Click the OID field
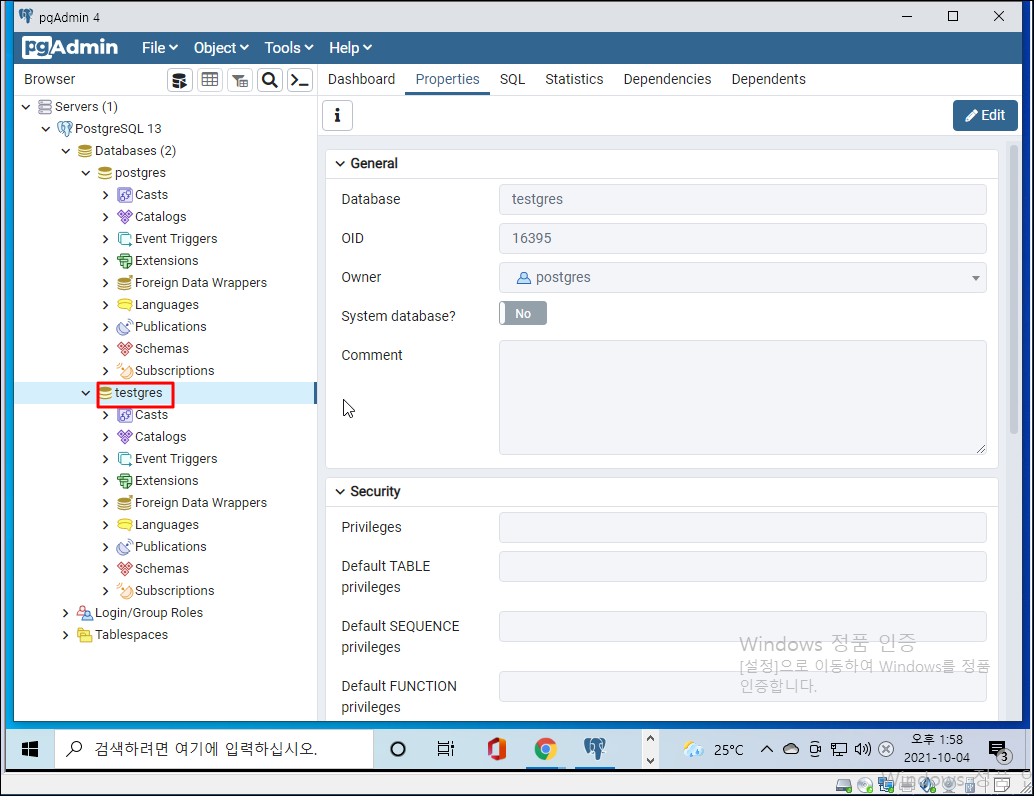1034x796 pixels. (743, 238)
